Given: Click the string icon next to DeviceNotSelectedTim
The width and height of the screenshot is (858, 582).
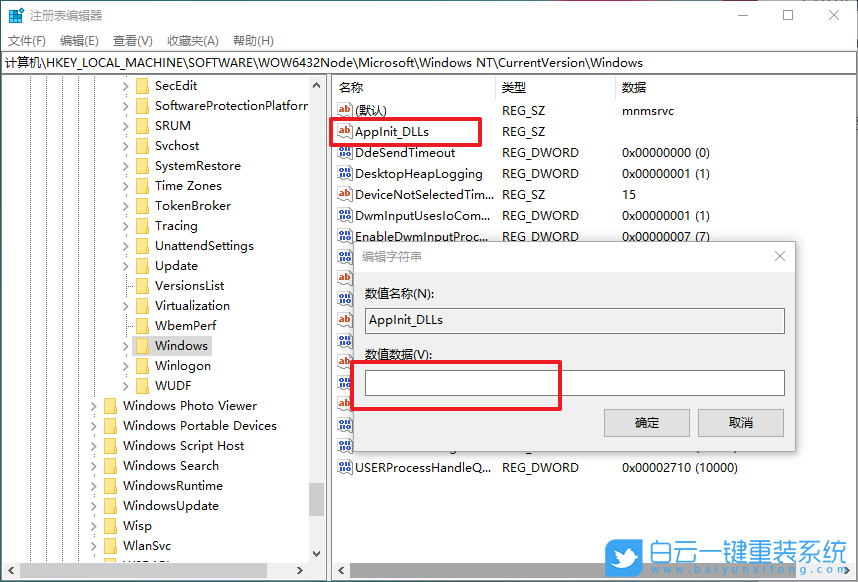Looking at the screenshot, I should click(x=344, y=194).
